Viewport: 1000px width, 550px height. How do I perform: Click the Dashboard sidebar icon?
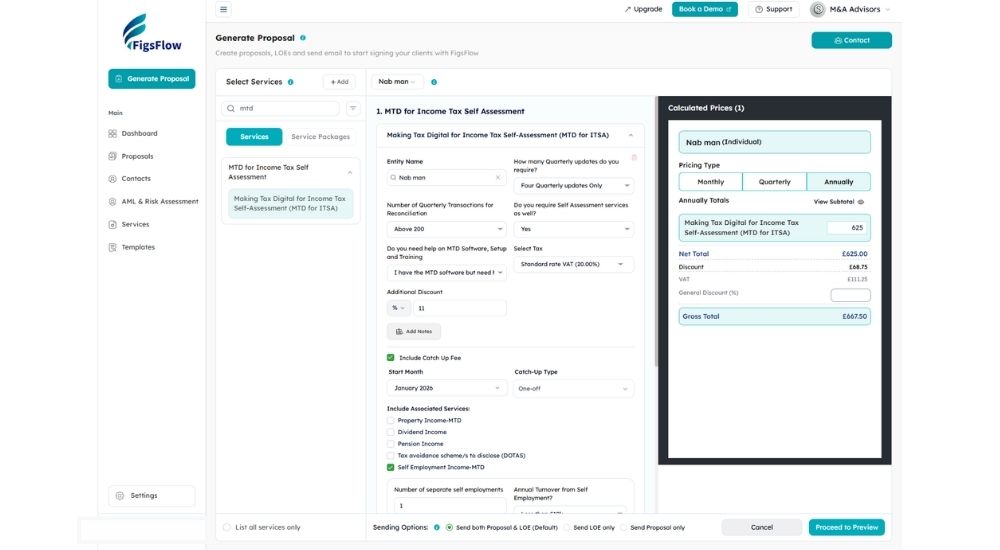pyautogui.click(x=112, y=133)
